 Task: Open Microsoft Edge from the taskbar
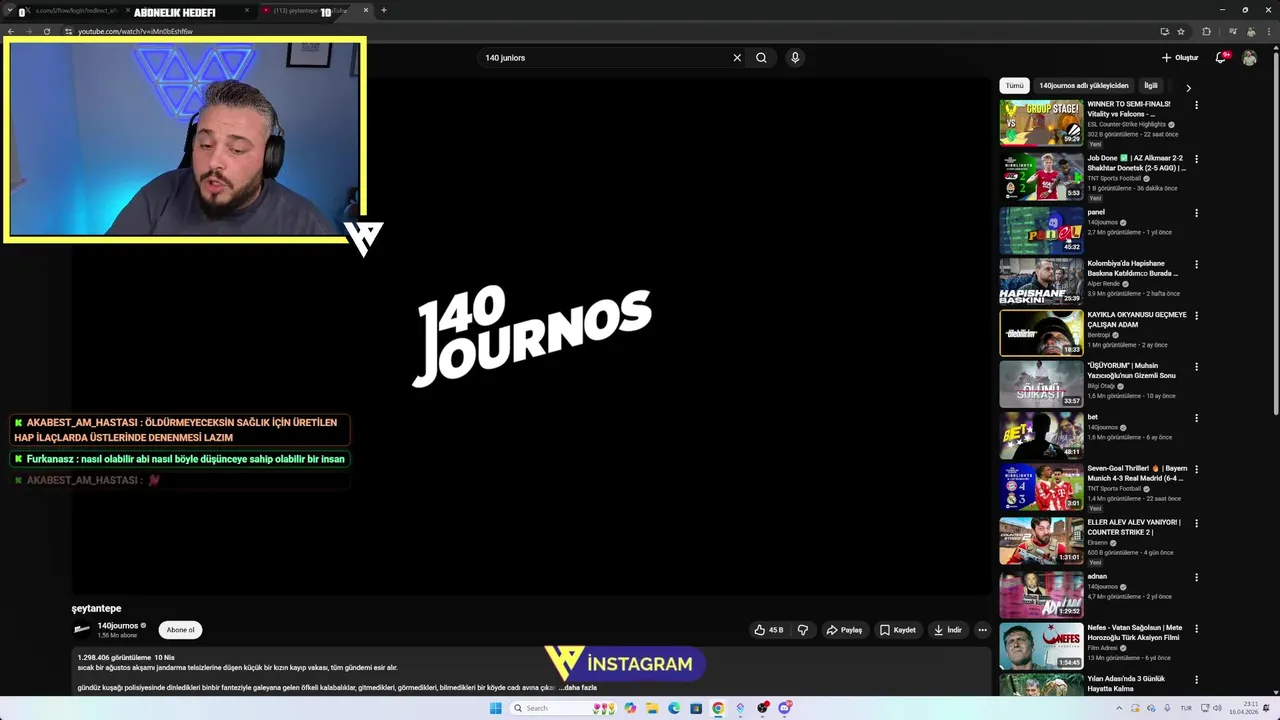pyautogui.click(x=674, y=708)
